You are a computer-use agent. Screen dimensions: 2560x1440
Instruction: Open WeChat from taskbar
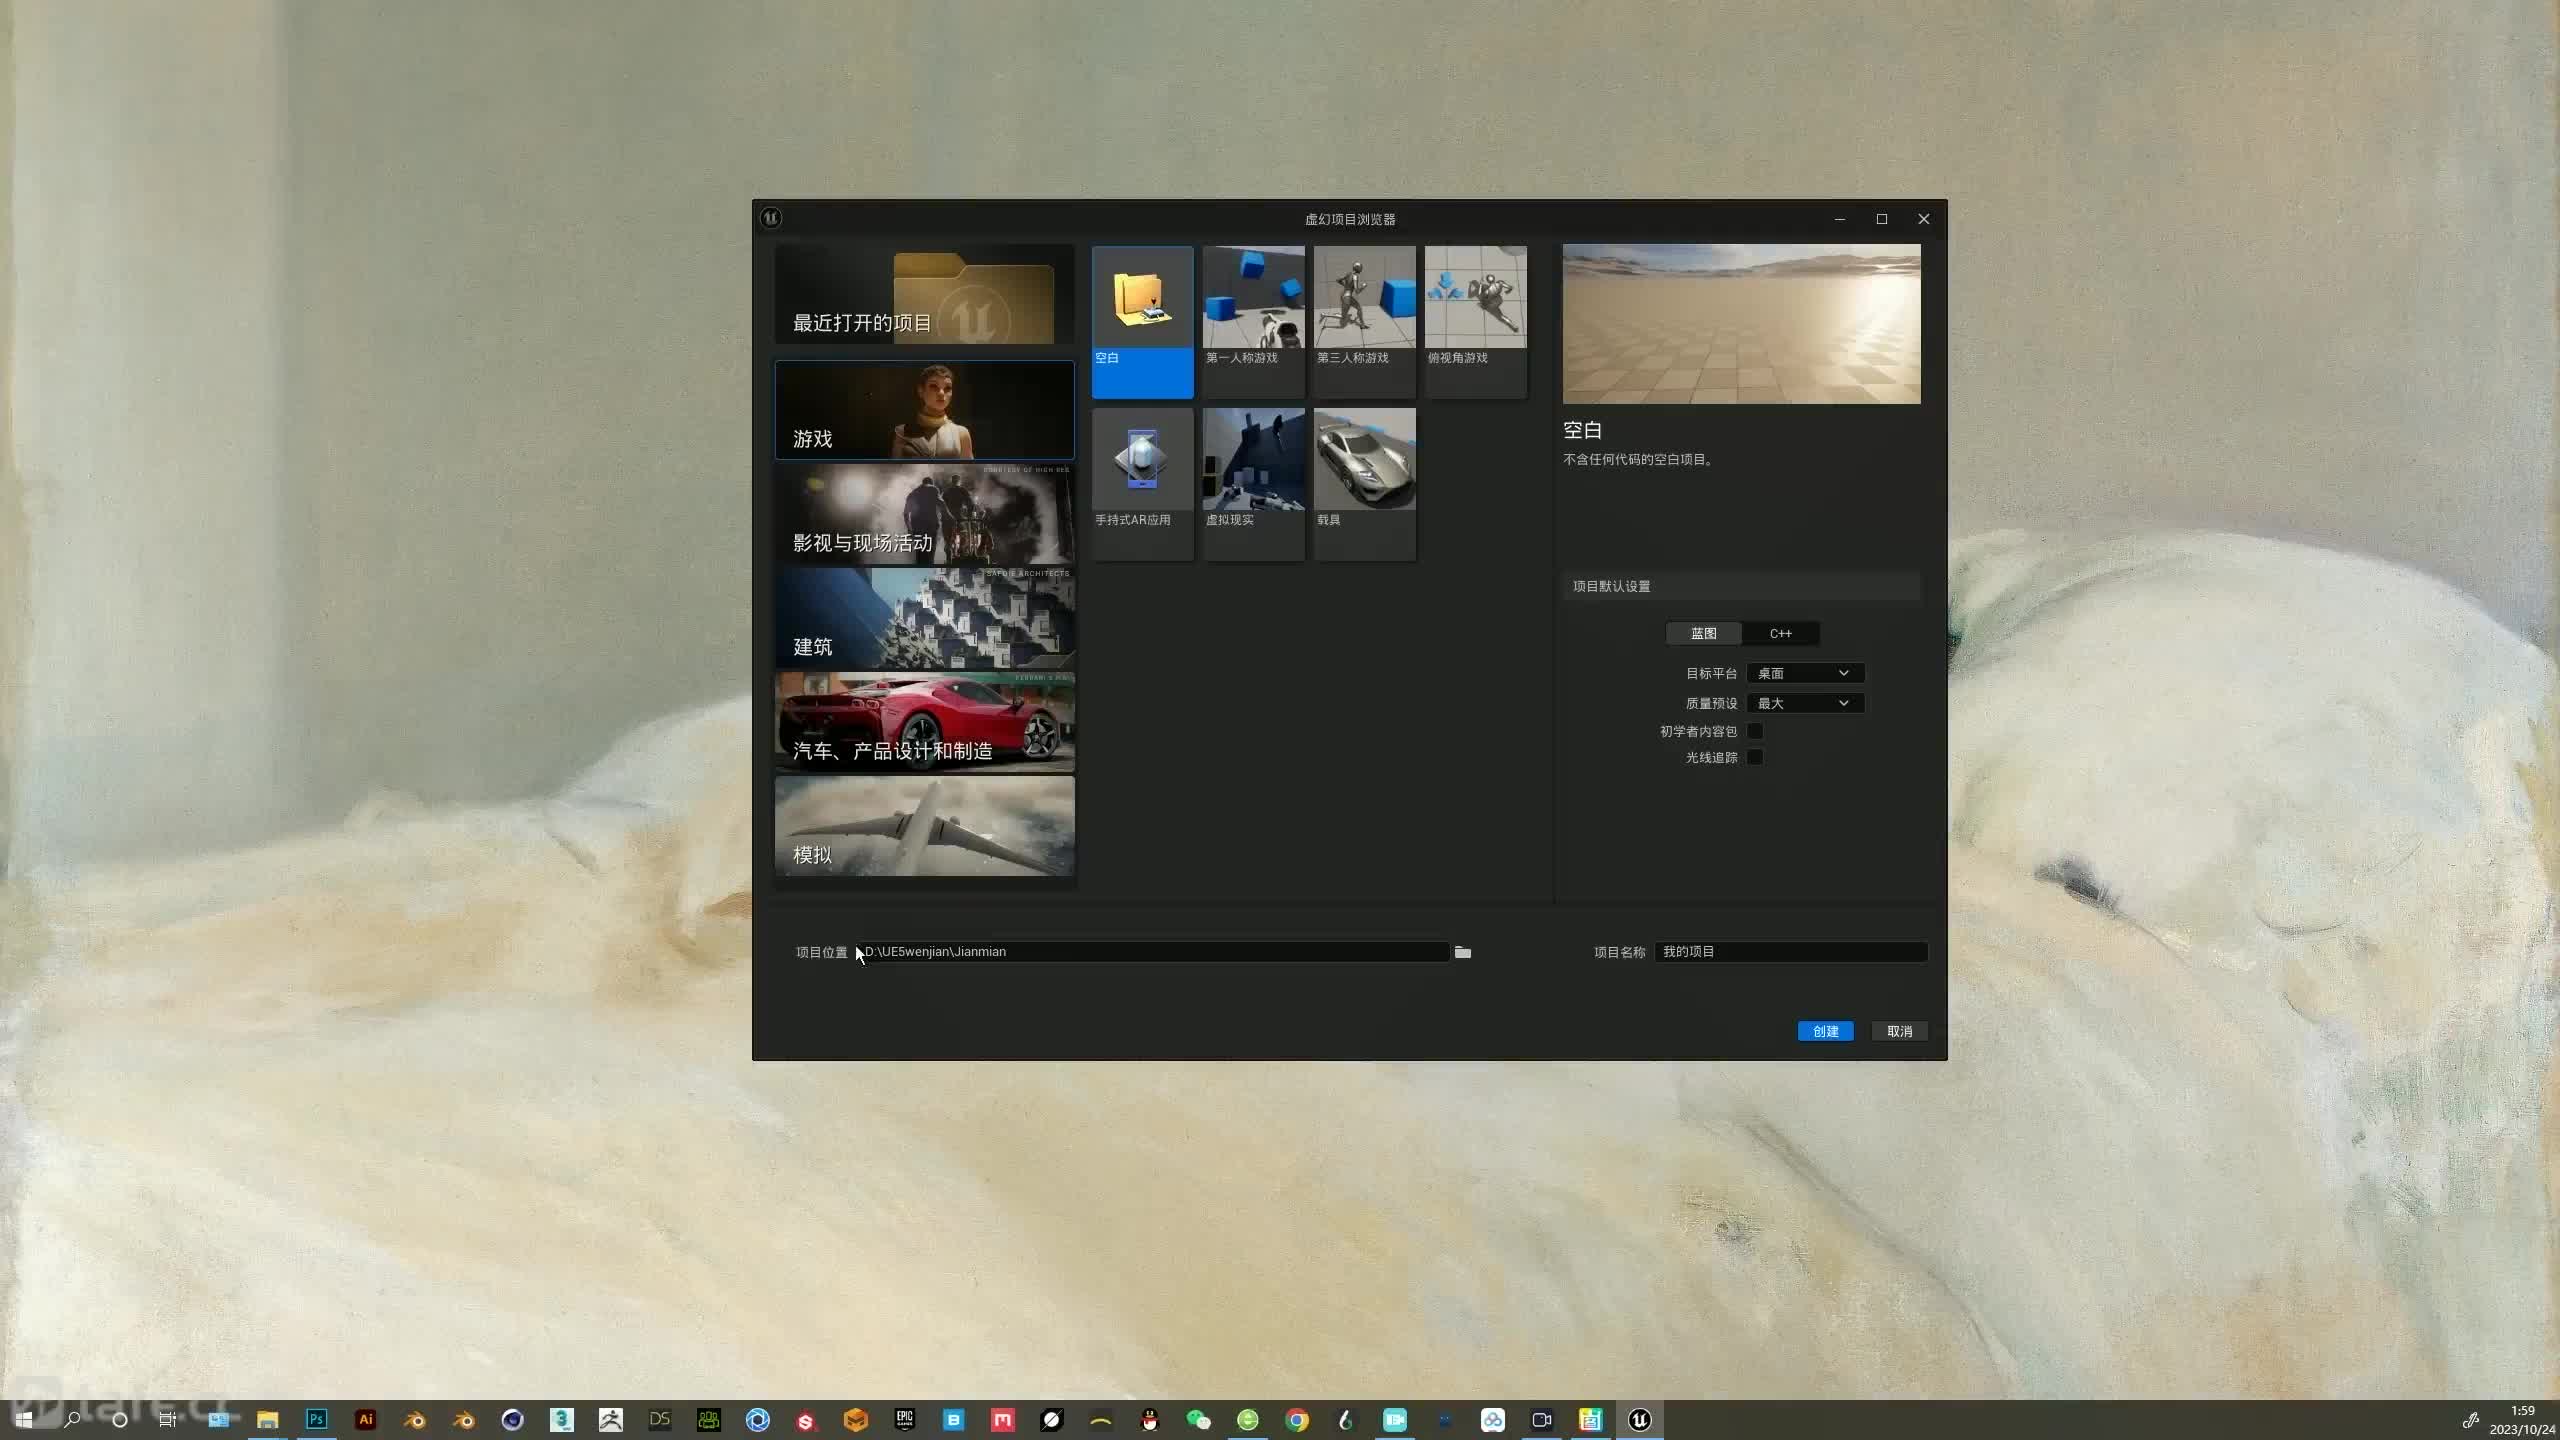(1198, 1420)
